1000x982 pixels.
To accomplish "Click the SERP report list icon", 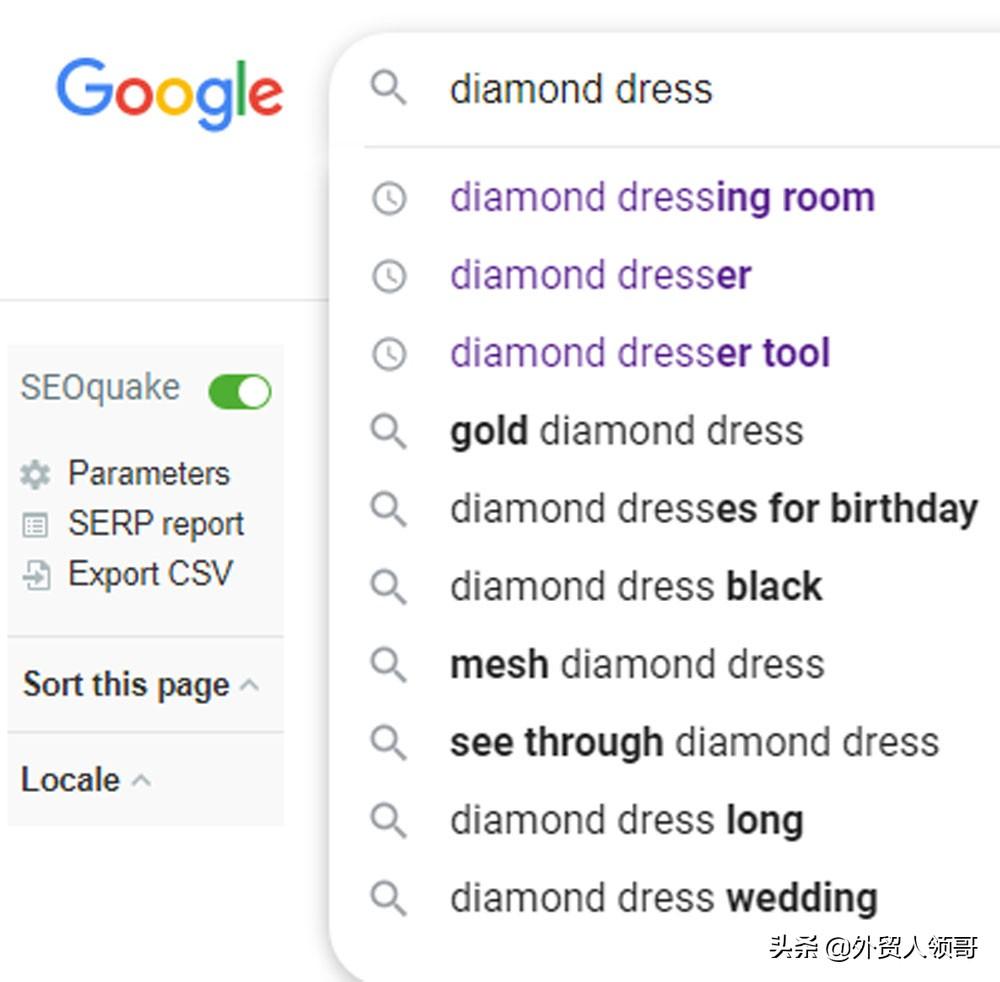I will 35,525.
